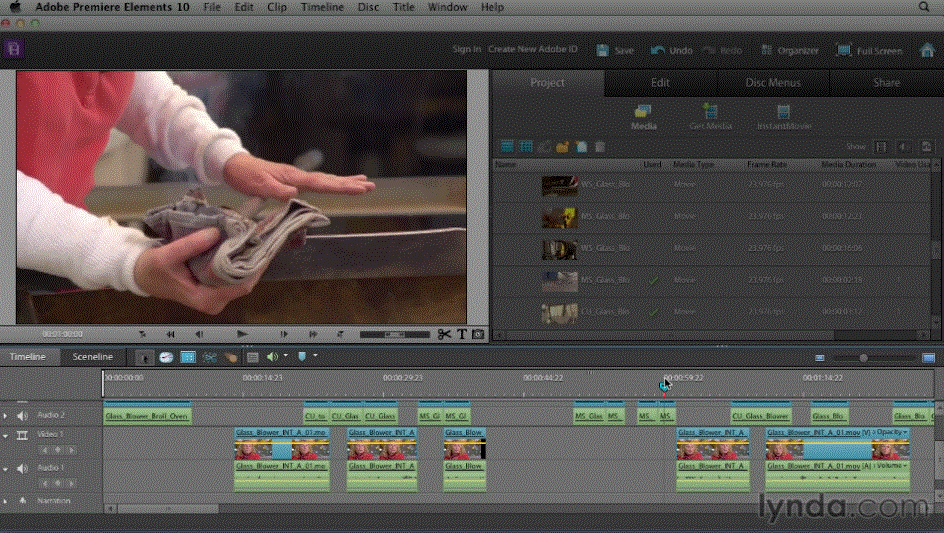
Task: Open the clip list icon in the timeline toolbar
Action: tap(253, 357)
